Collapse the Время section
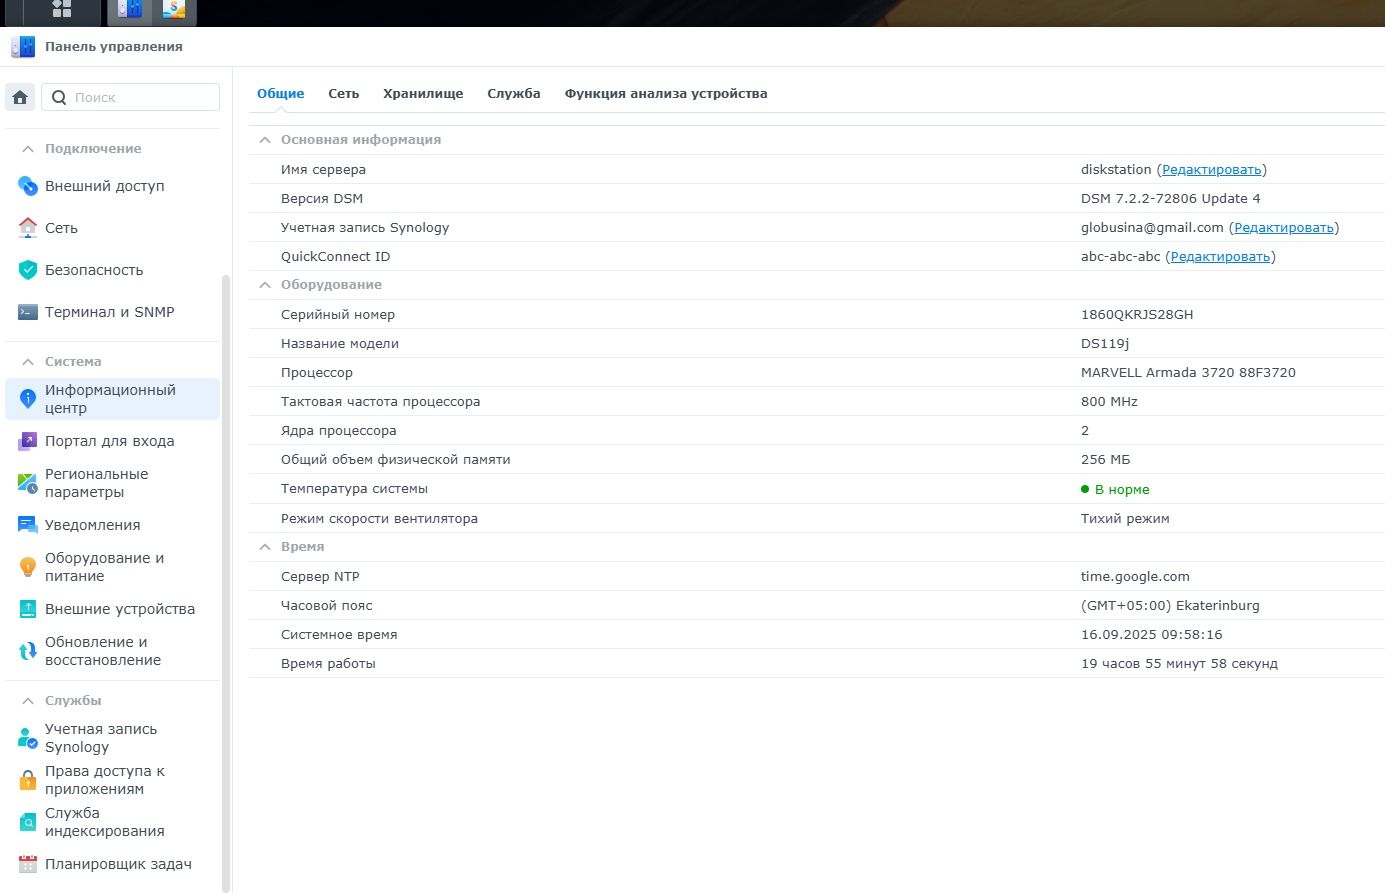Image resolution: width=1385 pixels, height=893 pixels. [265, 547]
